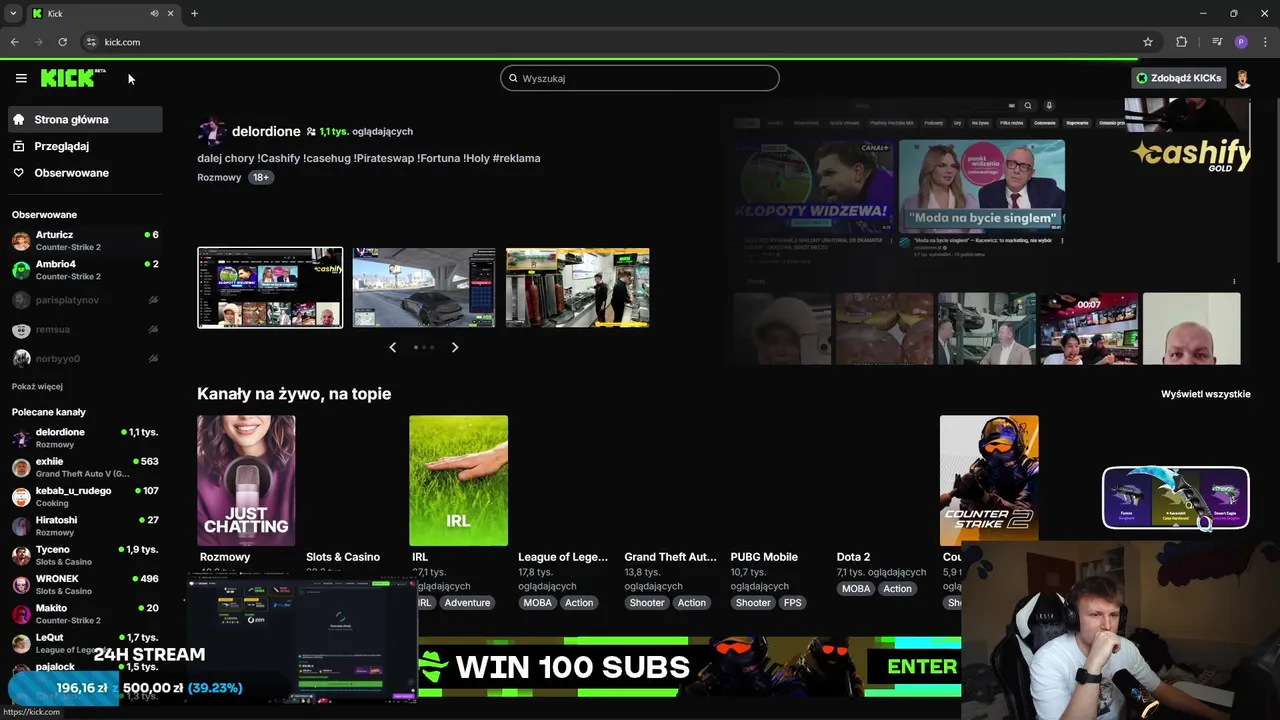Open followed channel Ambrio4
Screen dimensions: 1280x720
85,270
